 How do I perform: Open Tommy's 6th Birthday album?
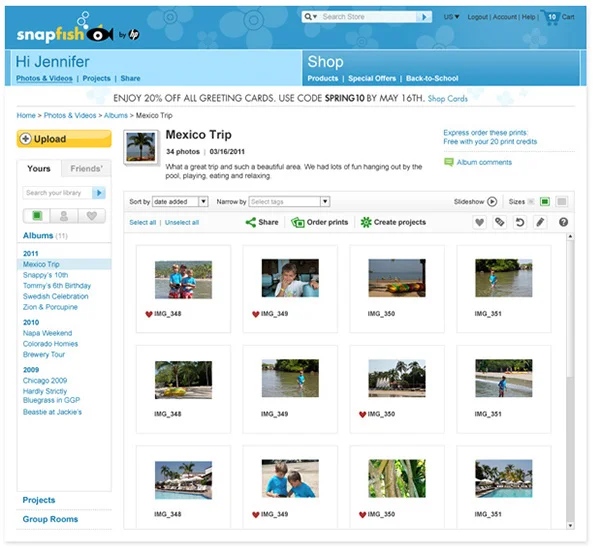[x=57, y=286]
